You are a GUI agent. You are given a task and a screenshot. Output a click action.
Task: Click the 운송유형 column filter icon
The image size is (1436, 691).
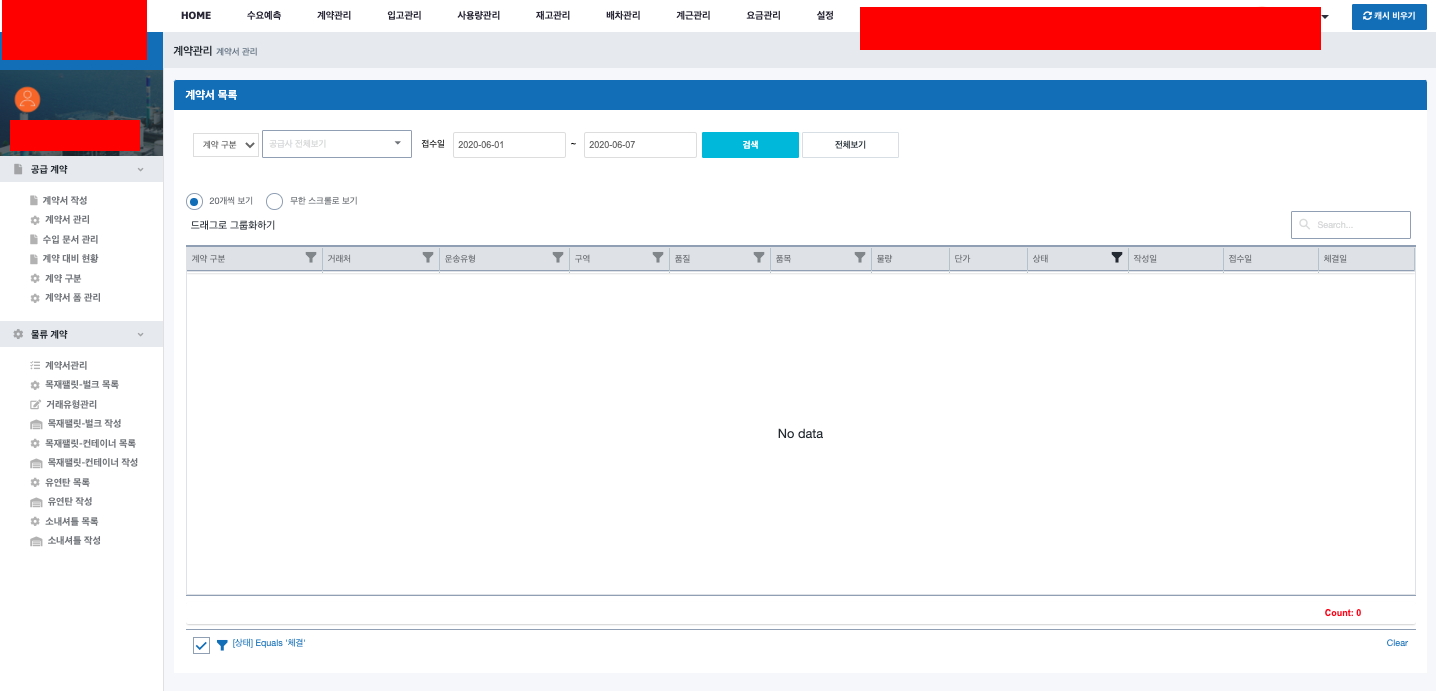point(558,258)
